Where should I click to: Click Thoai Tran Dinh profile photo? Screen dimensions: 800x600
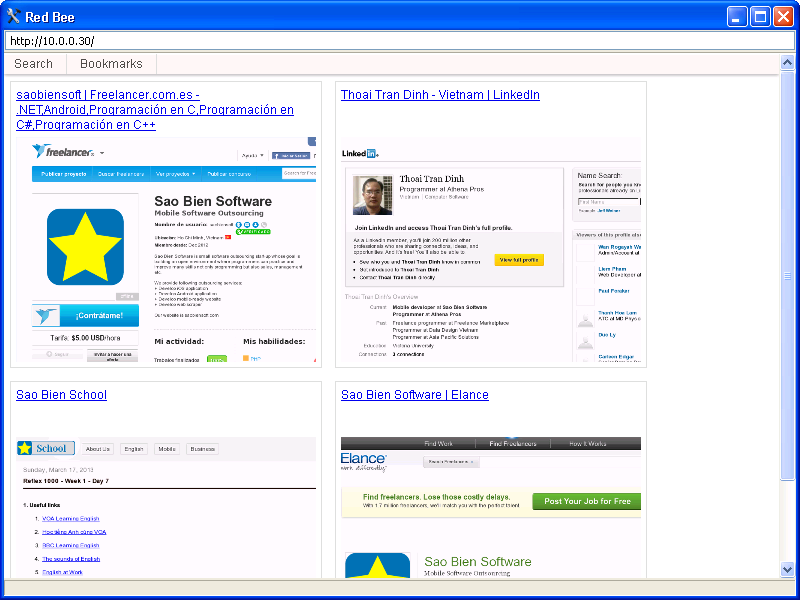[x=373, y=194]
